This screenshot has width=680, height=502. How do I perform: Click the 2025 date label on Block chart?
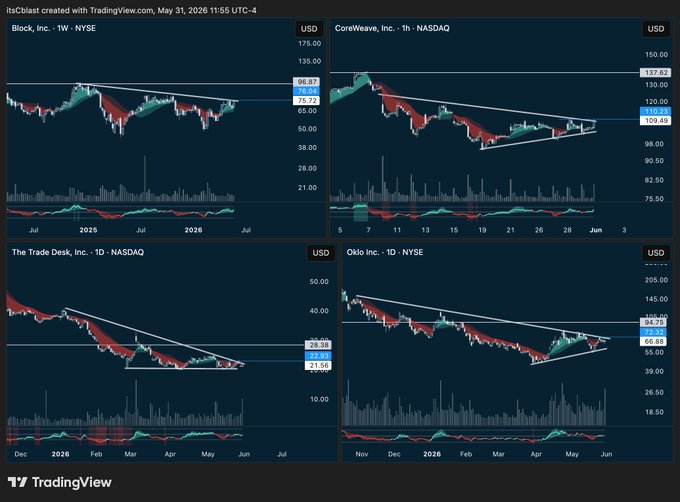click(x=88, y=230)
